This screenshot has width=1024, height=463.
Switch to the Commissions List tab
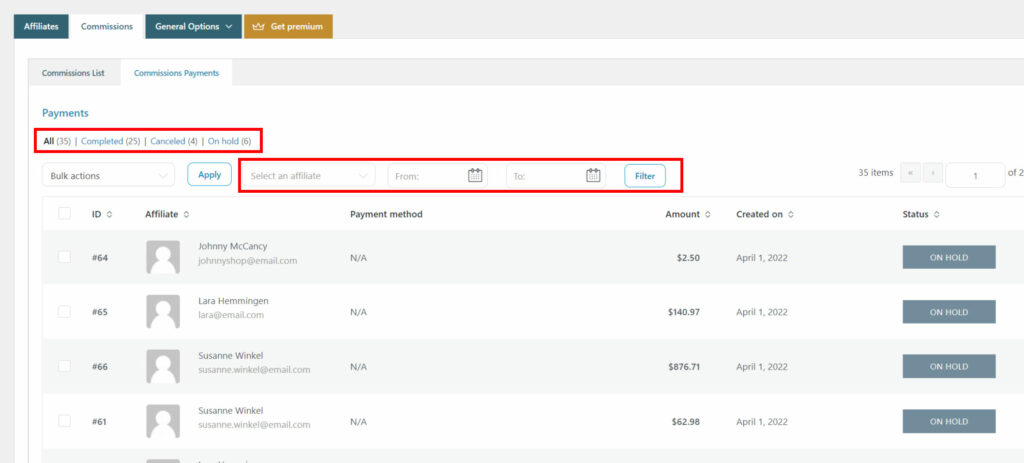[73, 73]
